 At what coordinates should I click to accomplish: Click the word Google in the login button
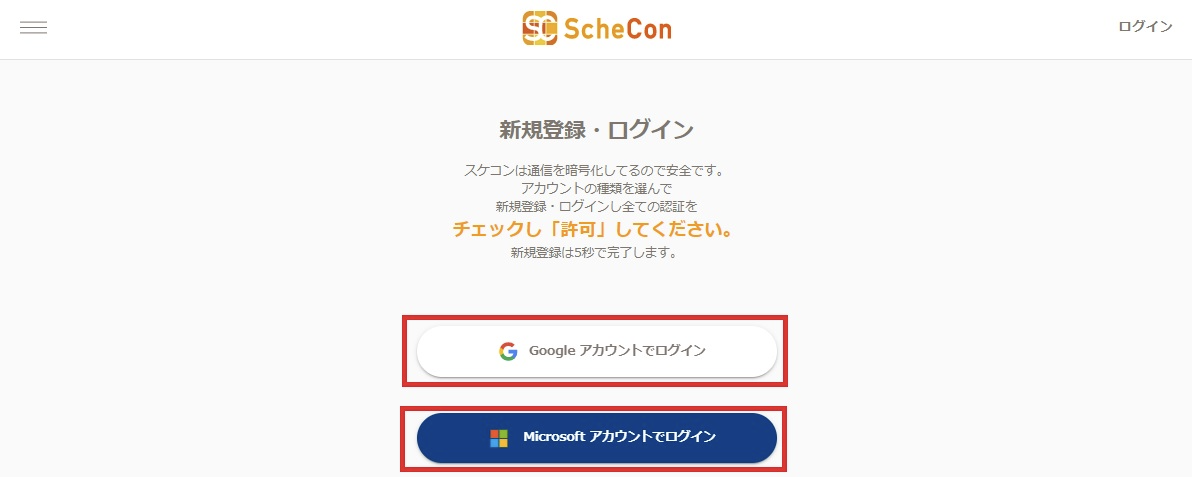coord(552,351)
